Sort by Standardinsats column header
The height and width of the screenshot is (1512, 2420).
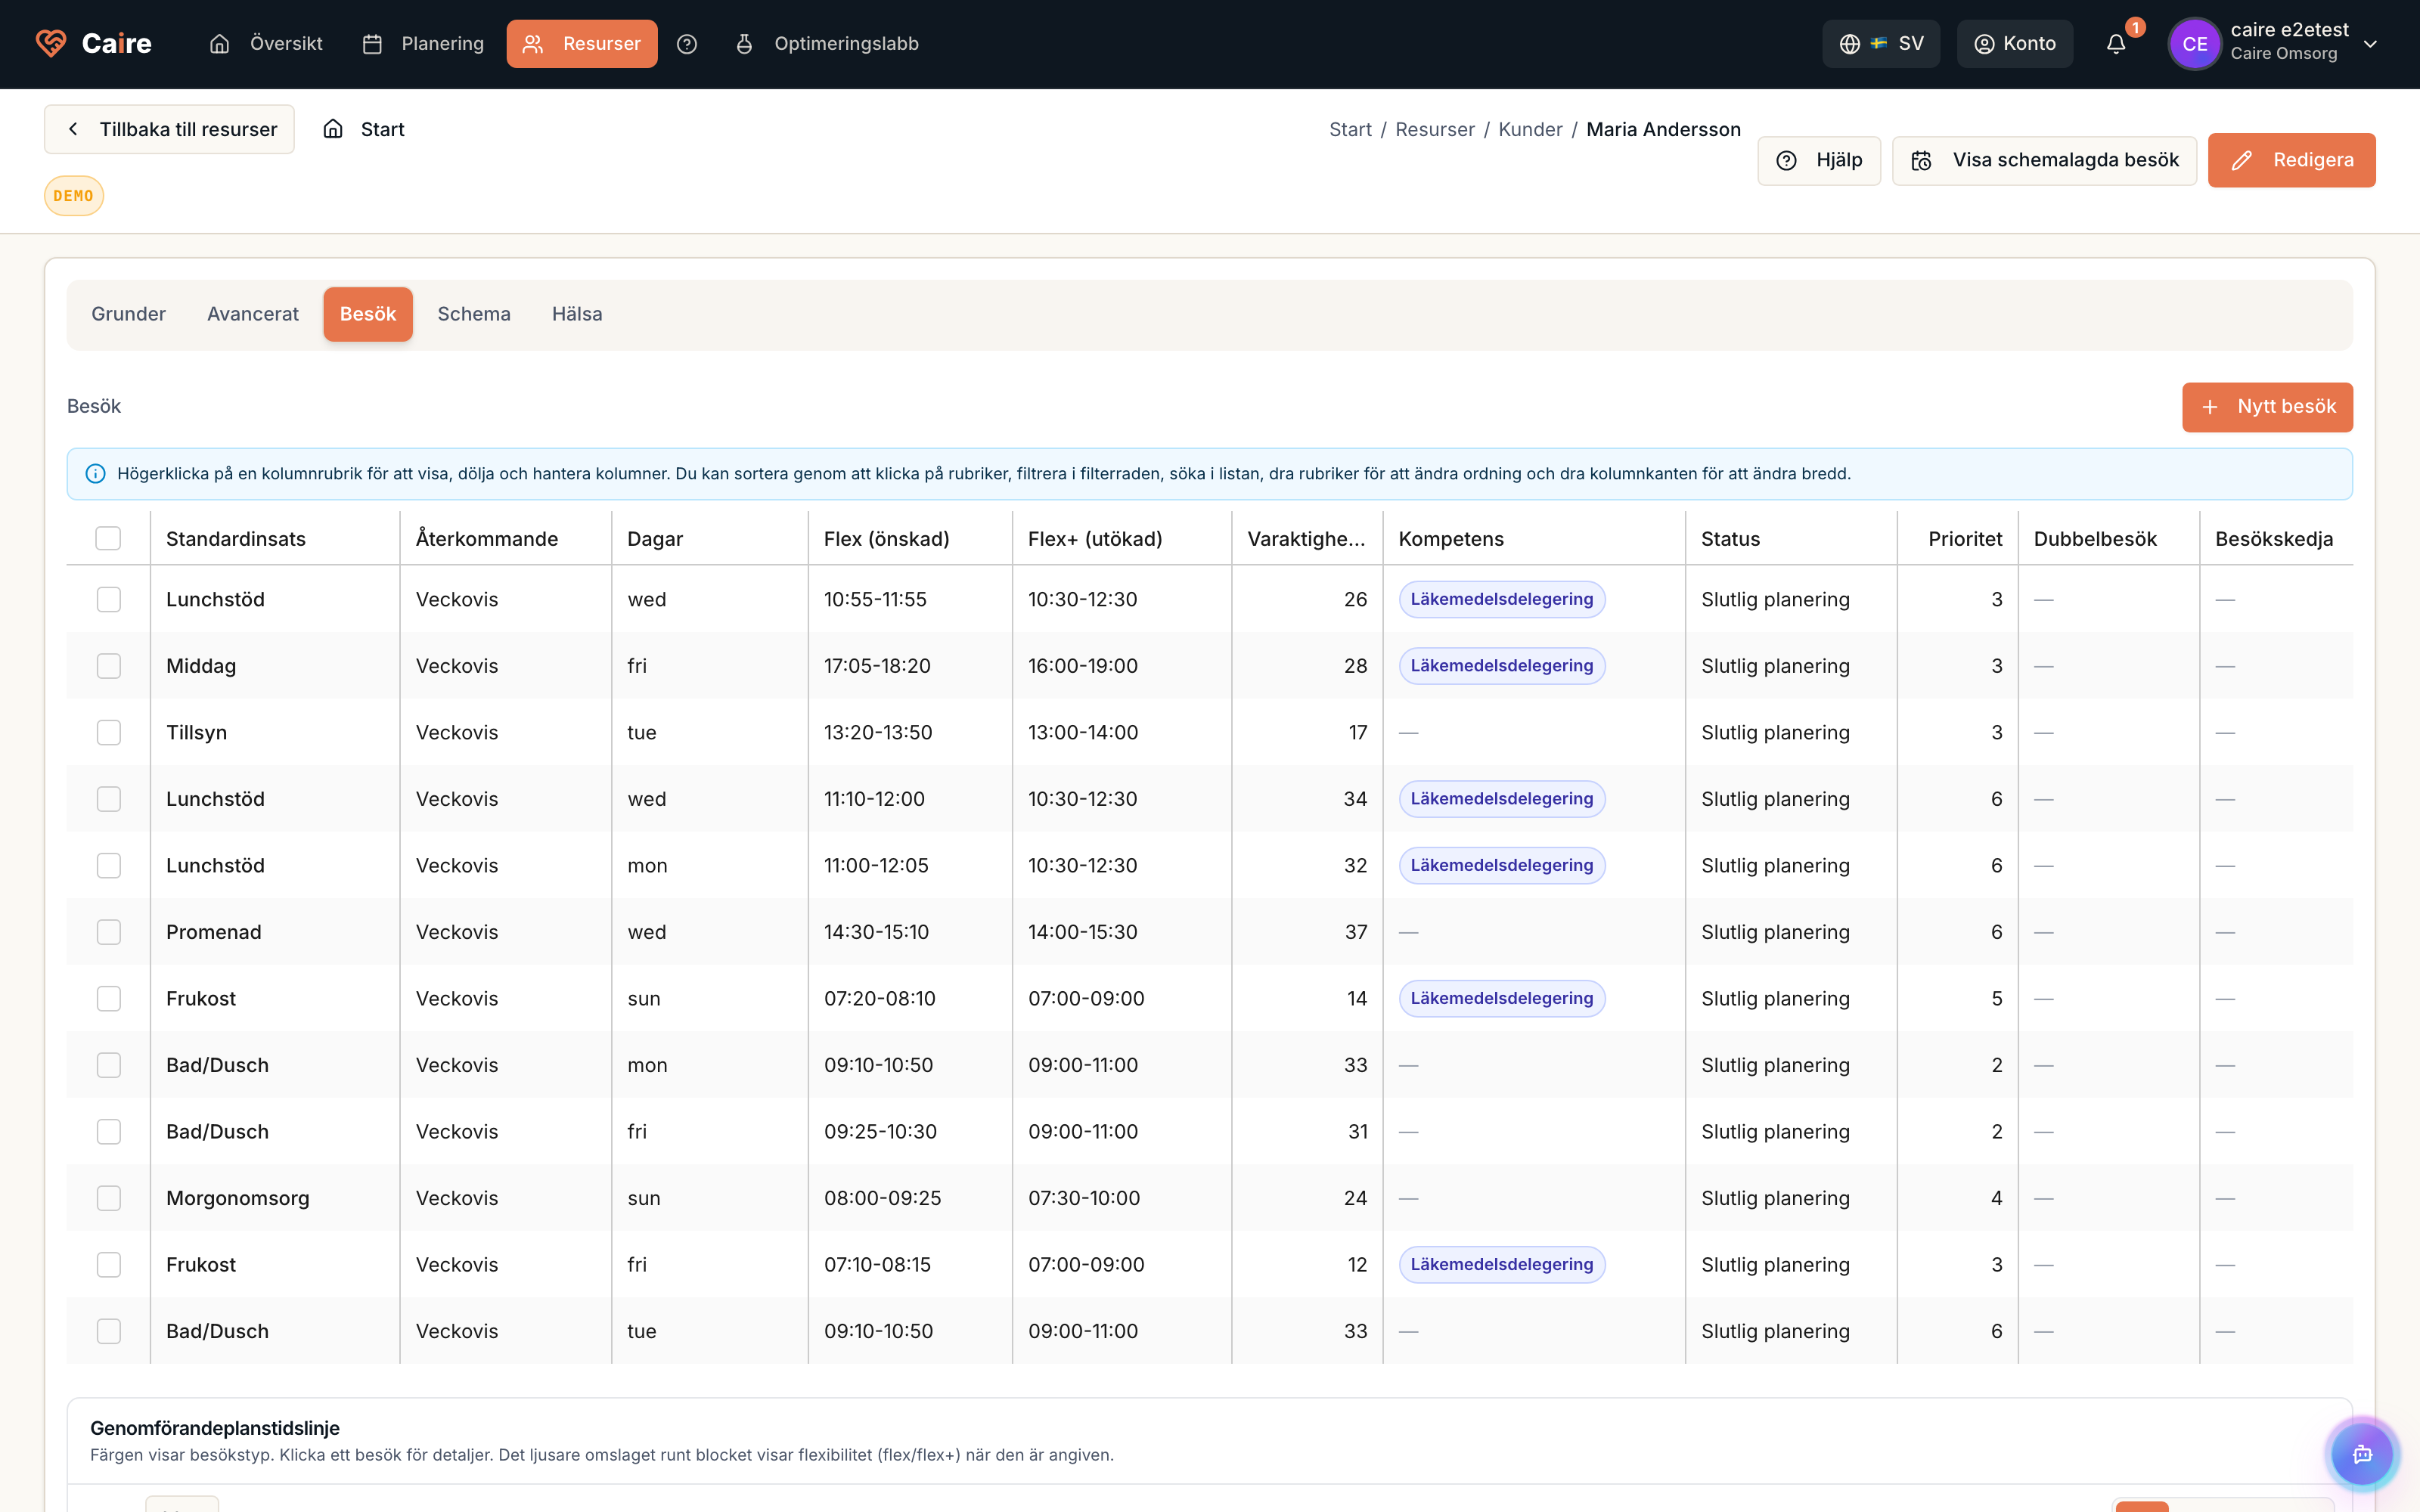click(x=236, y=539)
